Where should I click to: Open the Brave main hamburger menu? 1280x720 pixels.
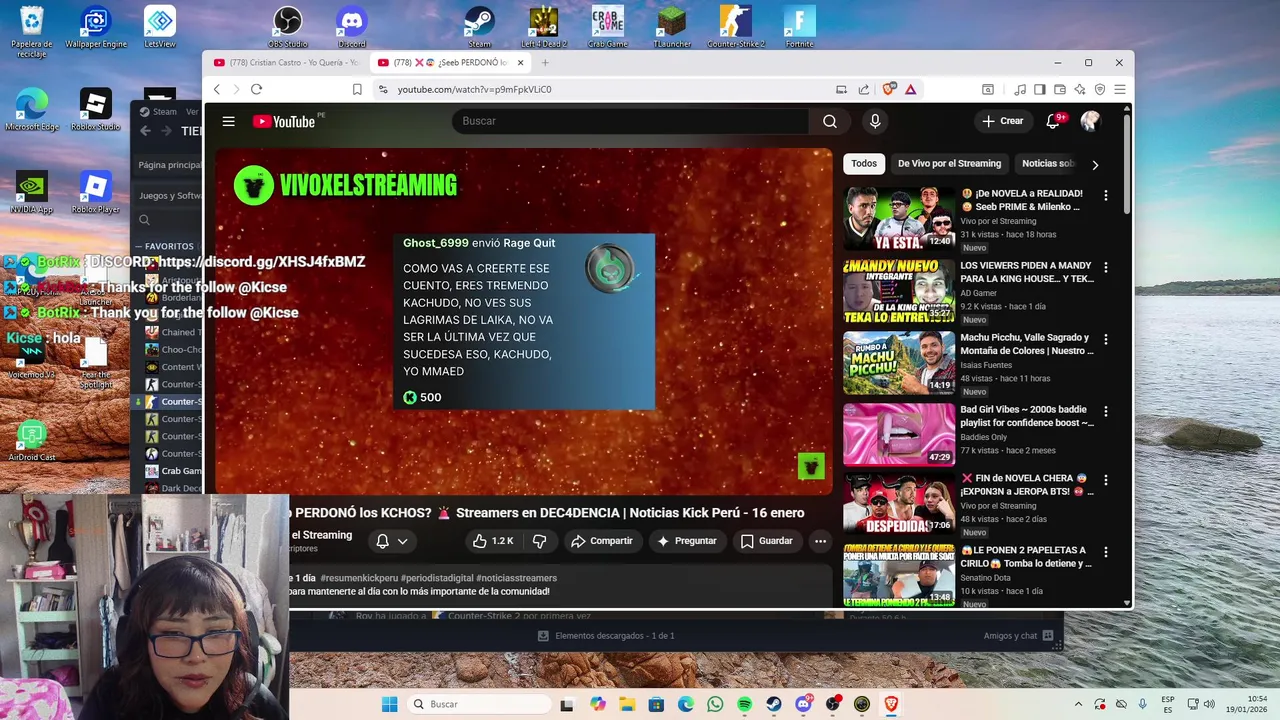[1120, 89]
